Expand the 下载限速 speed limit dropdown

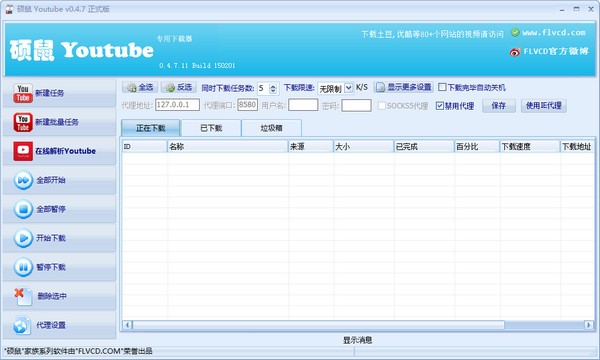click(x=349, y=88)
